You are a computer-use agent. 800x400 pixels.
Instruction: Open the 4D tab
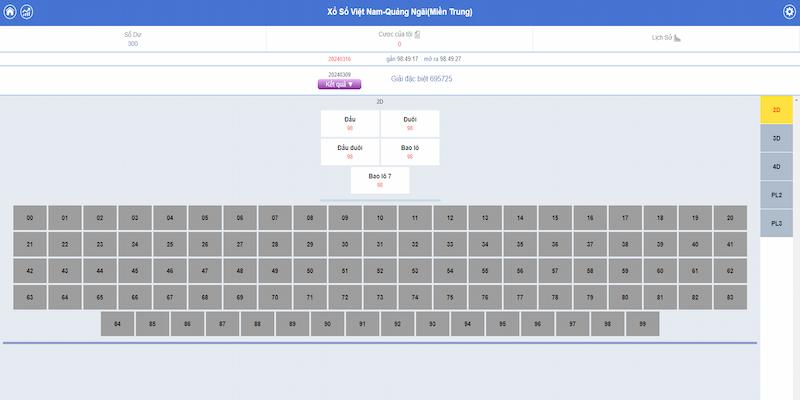(x=777, y=166)
